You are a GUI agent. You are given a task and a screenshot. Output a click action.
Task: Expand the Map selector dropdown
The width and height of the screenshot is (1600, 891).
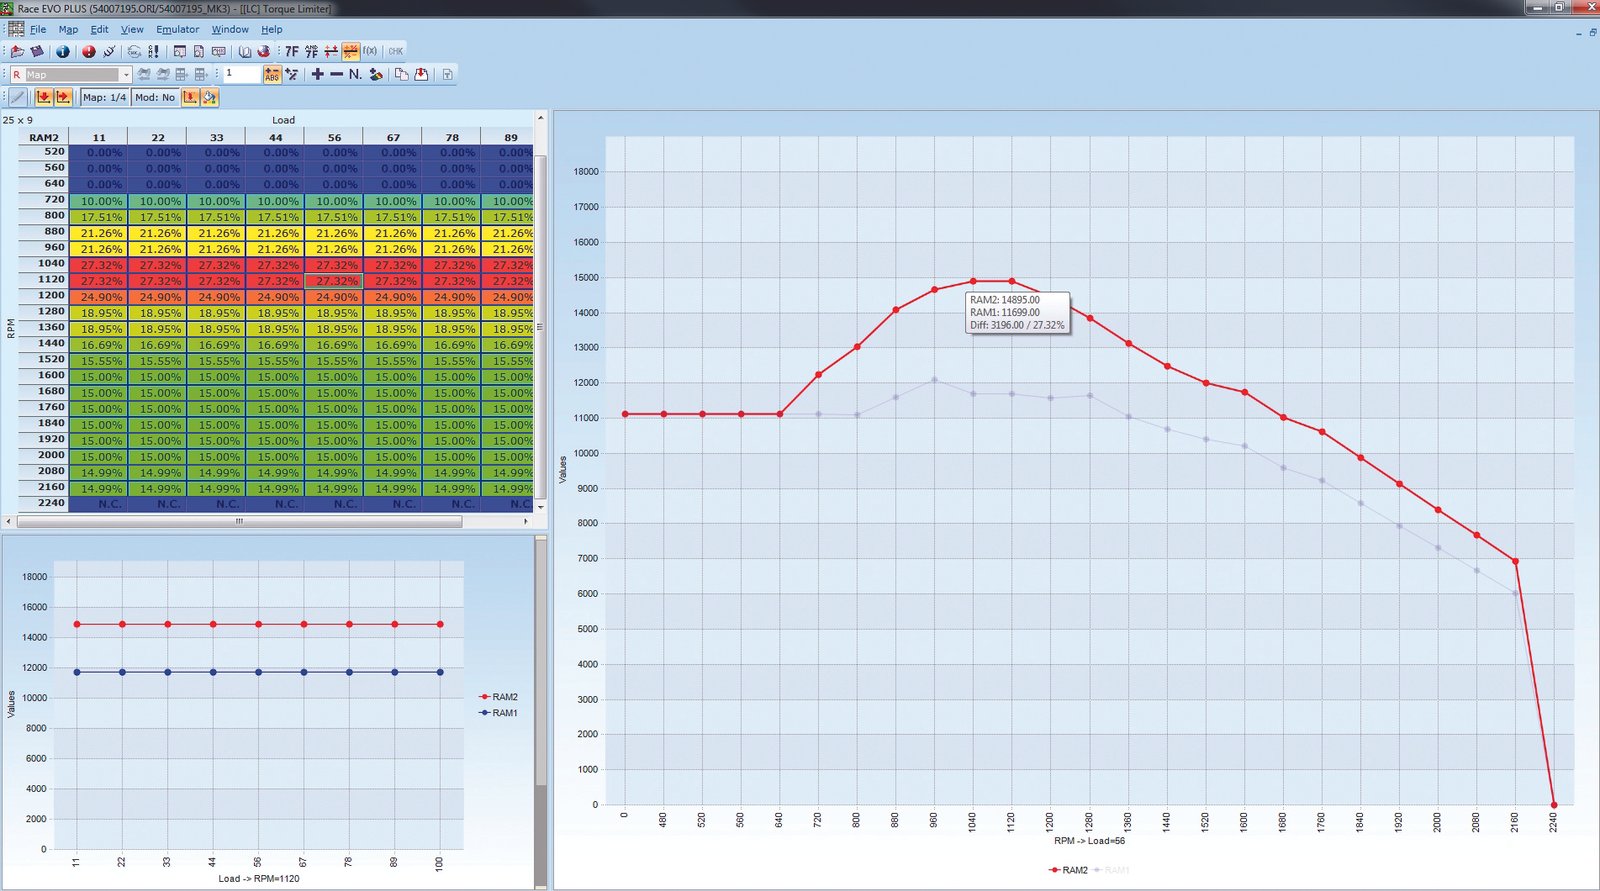[x=125, y=75]
